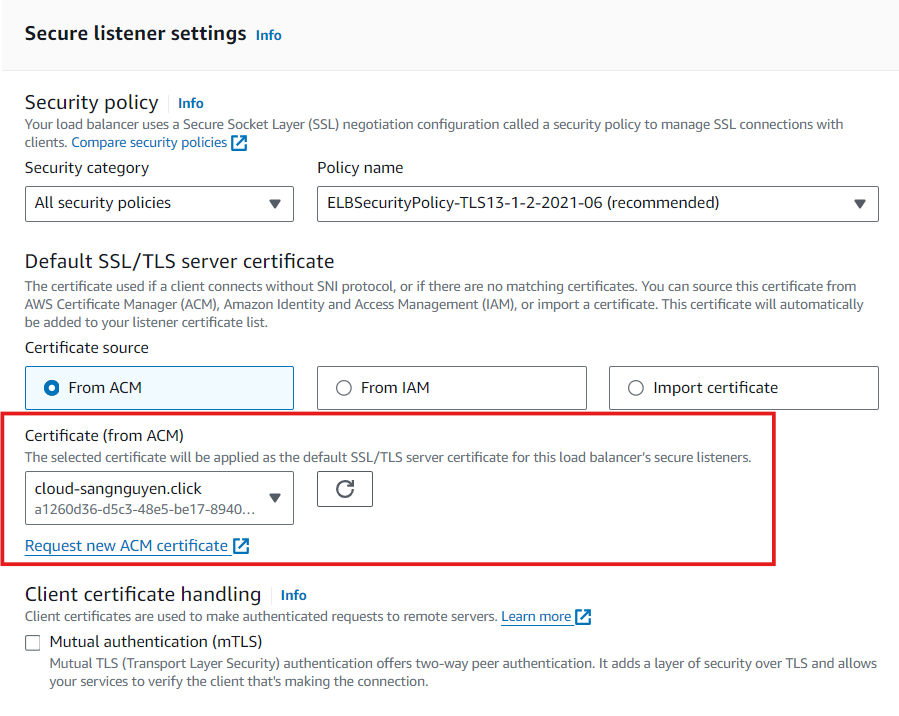Click the All security policies selection text

tap(103, 203)
